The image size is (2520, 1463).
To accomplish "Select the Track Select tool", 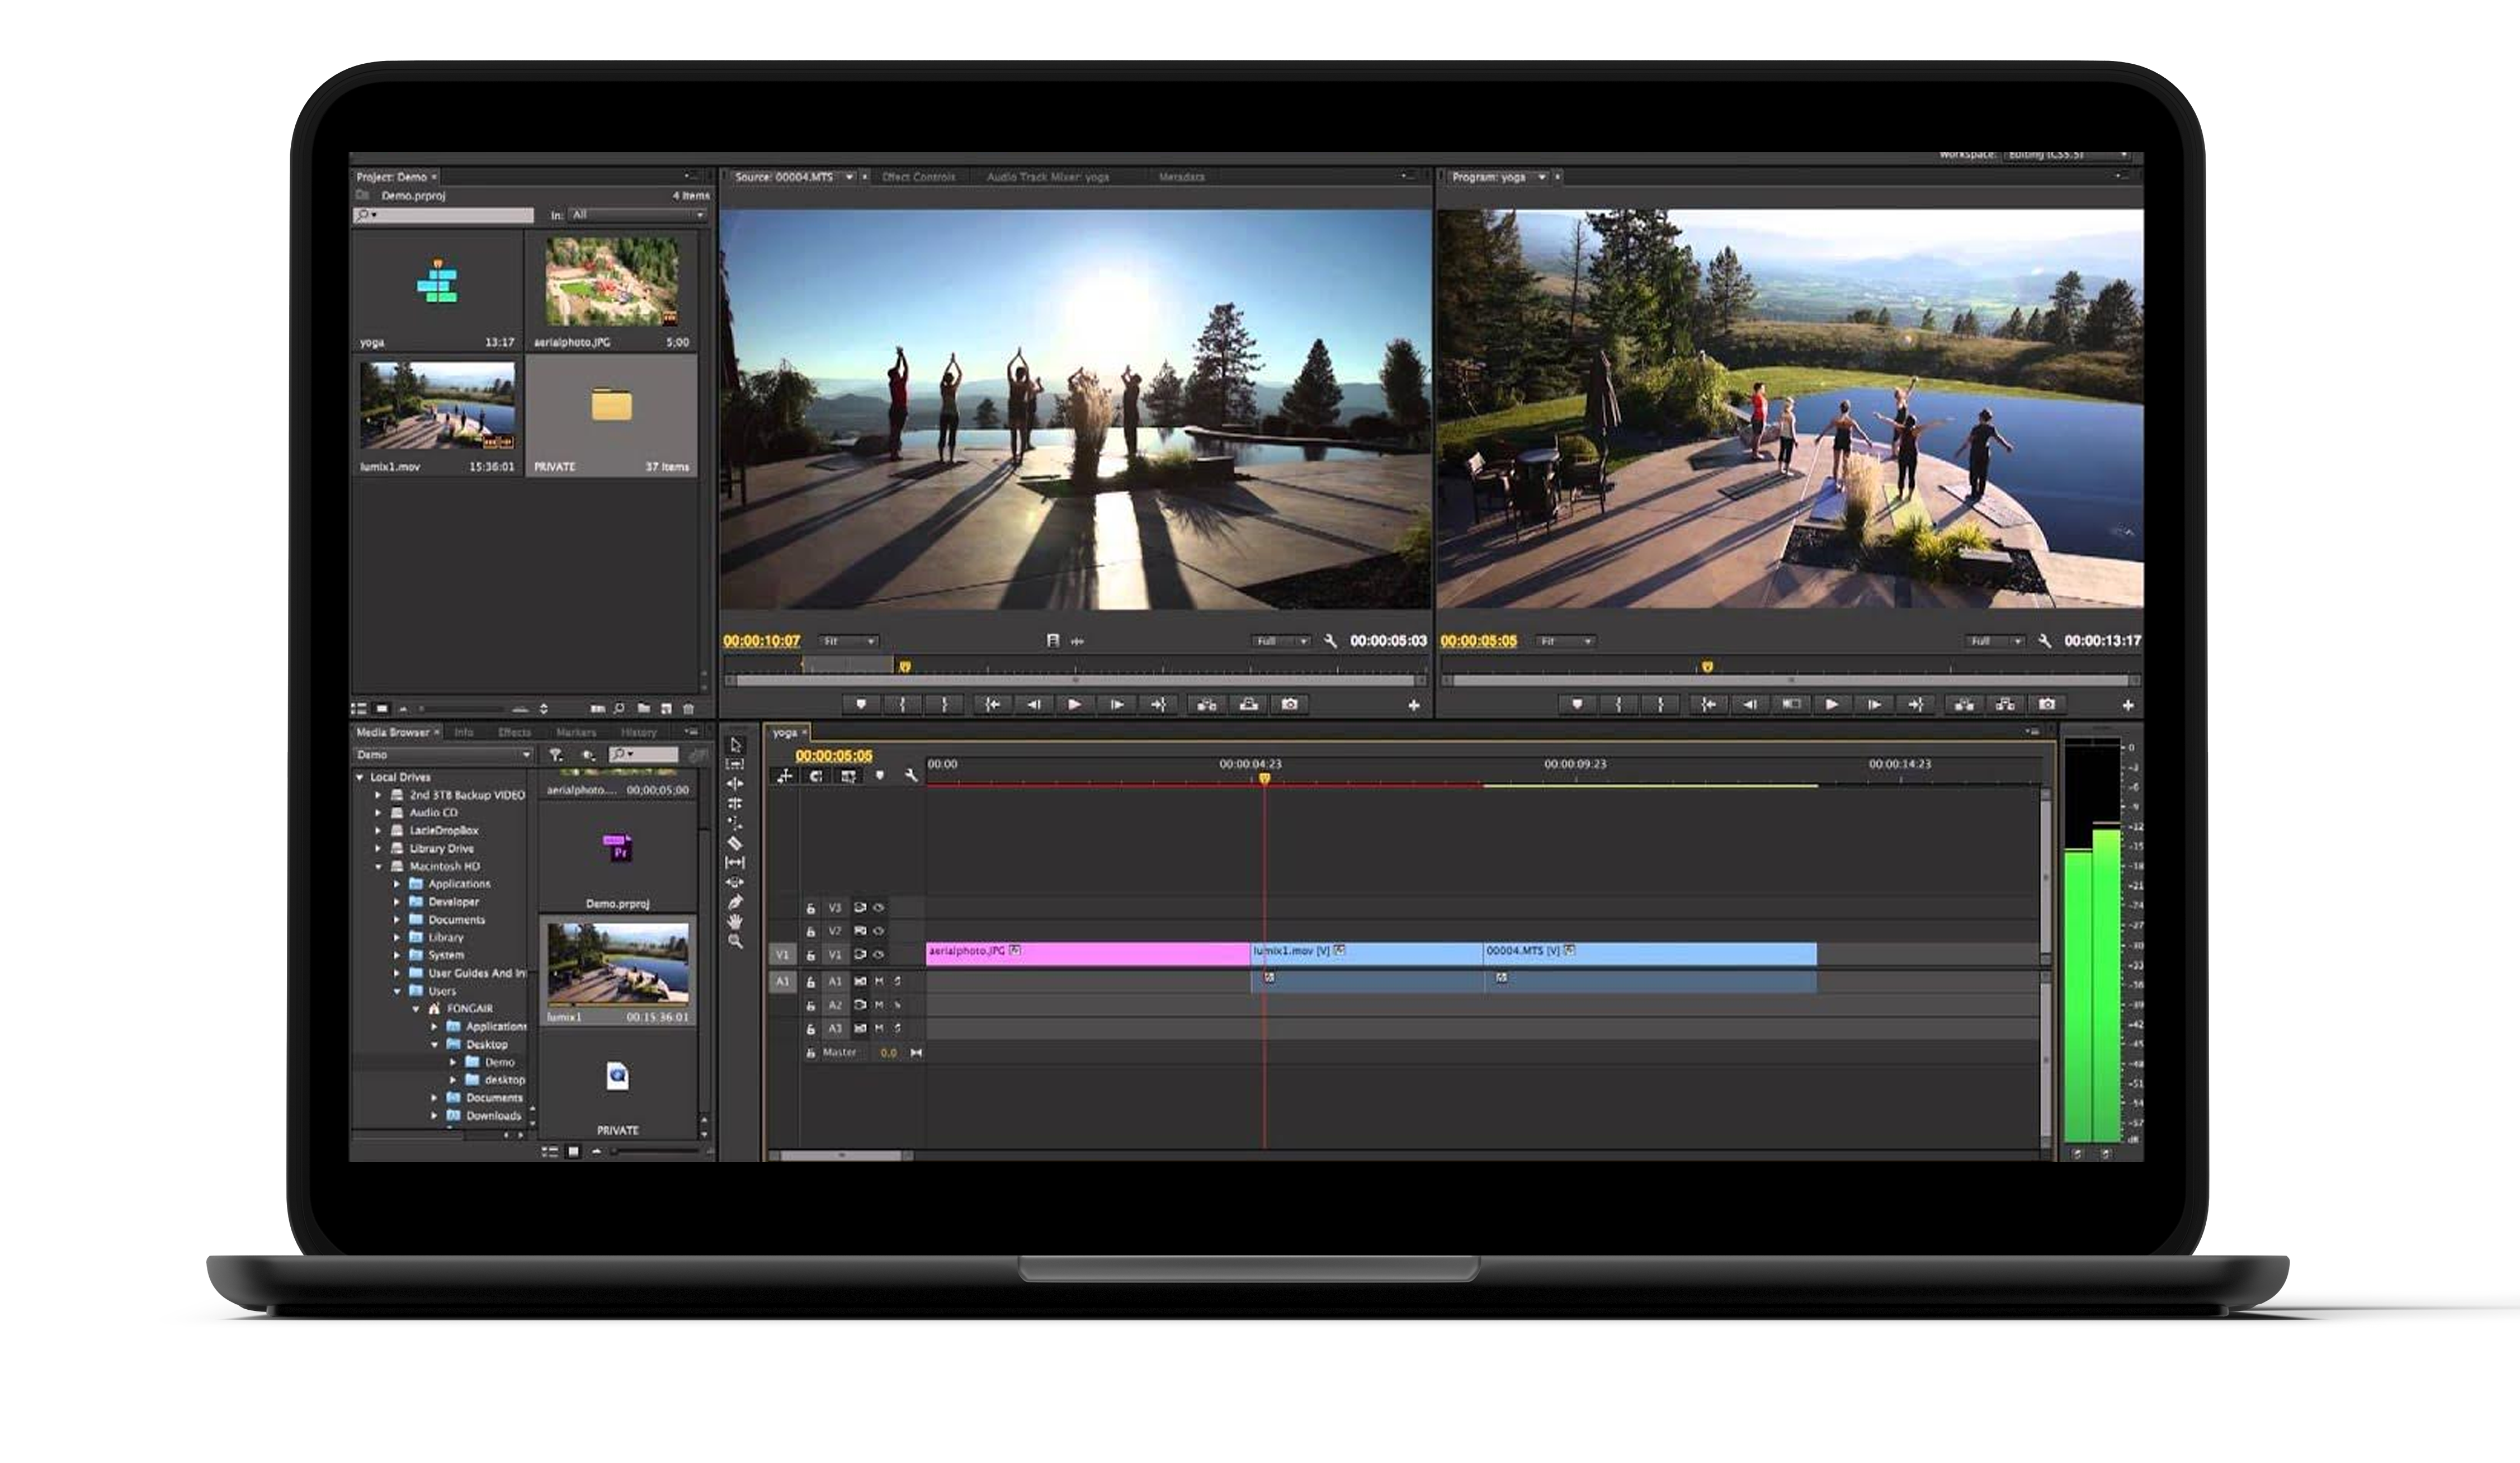I will coord(735,765).
